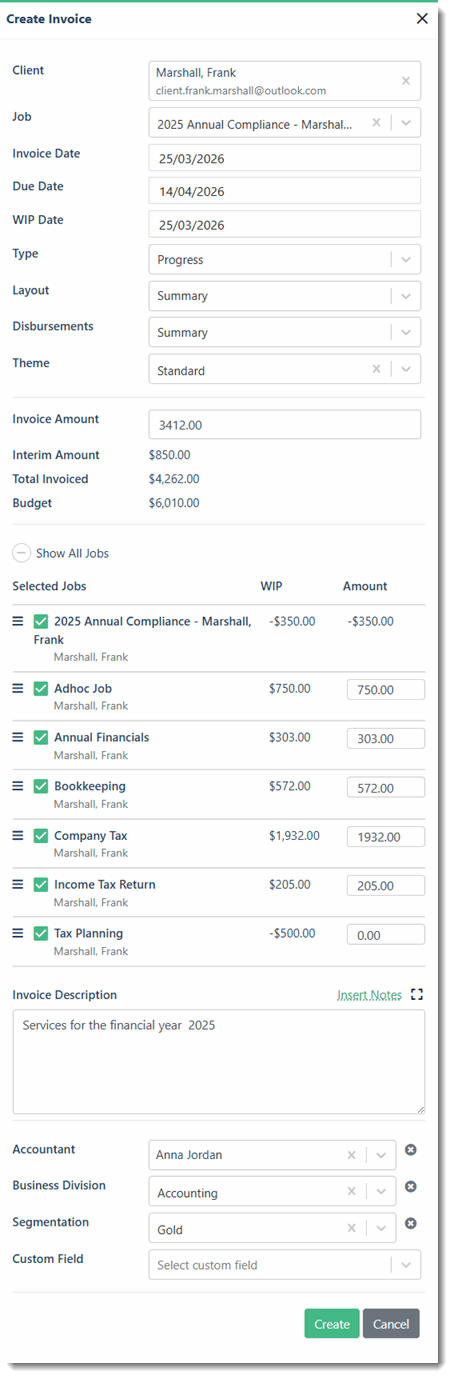Clear the Segmentation selection Gold
The height and width of the screenshot is (1378, 453).
coord(351,1229)
